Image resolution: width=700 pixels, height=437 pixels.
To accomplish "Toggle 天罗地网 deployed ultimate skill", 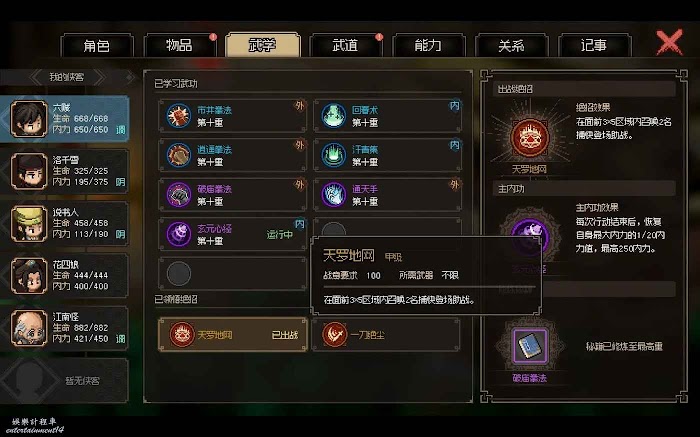I will 233,334.
